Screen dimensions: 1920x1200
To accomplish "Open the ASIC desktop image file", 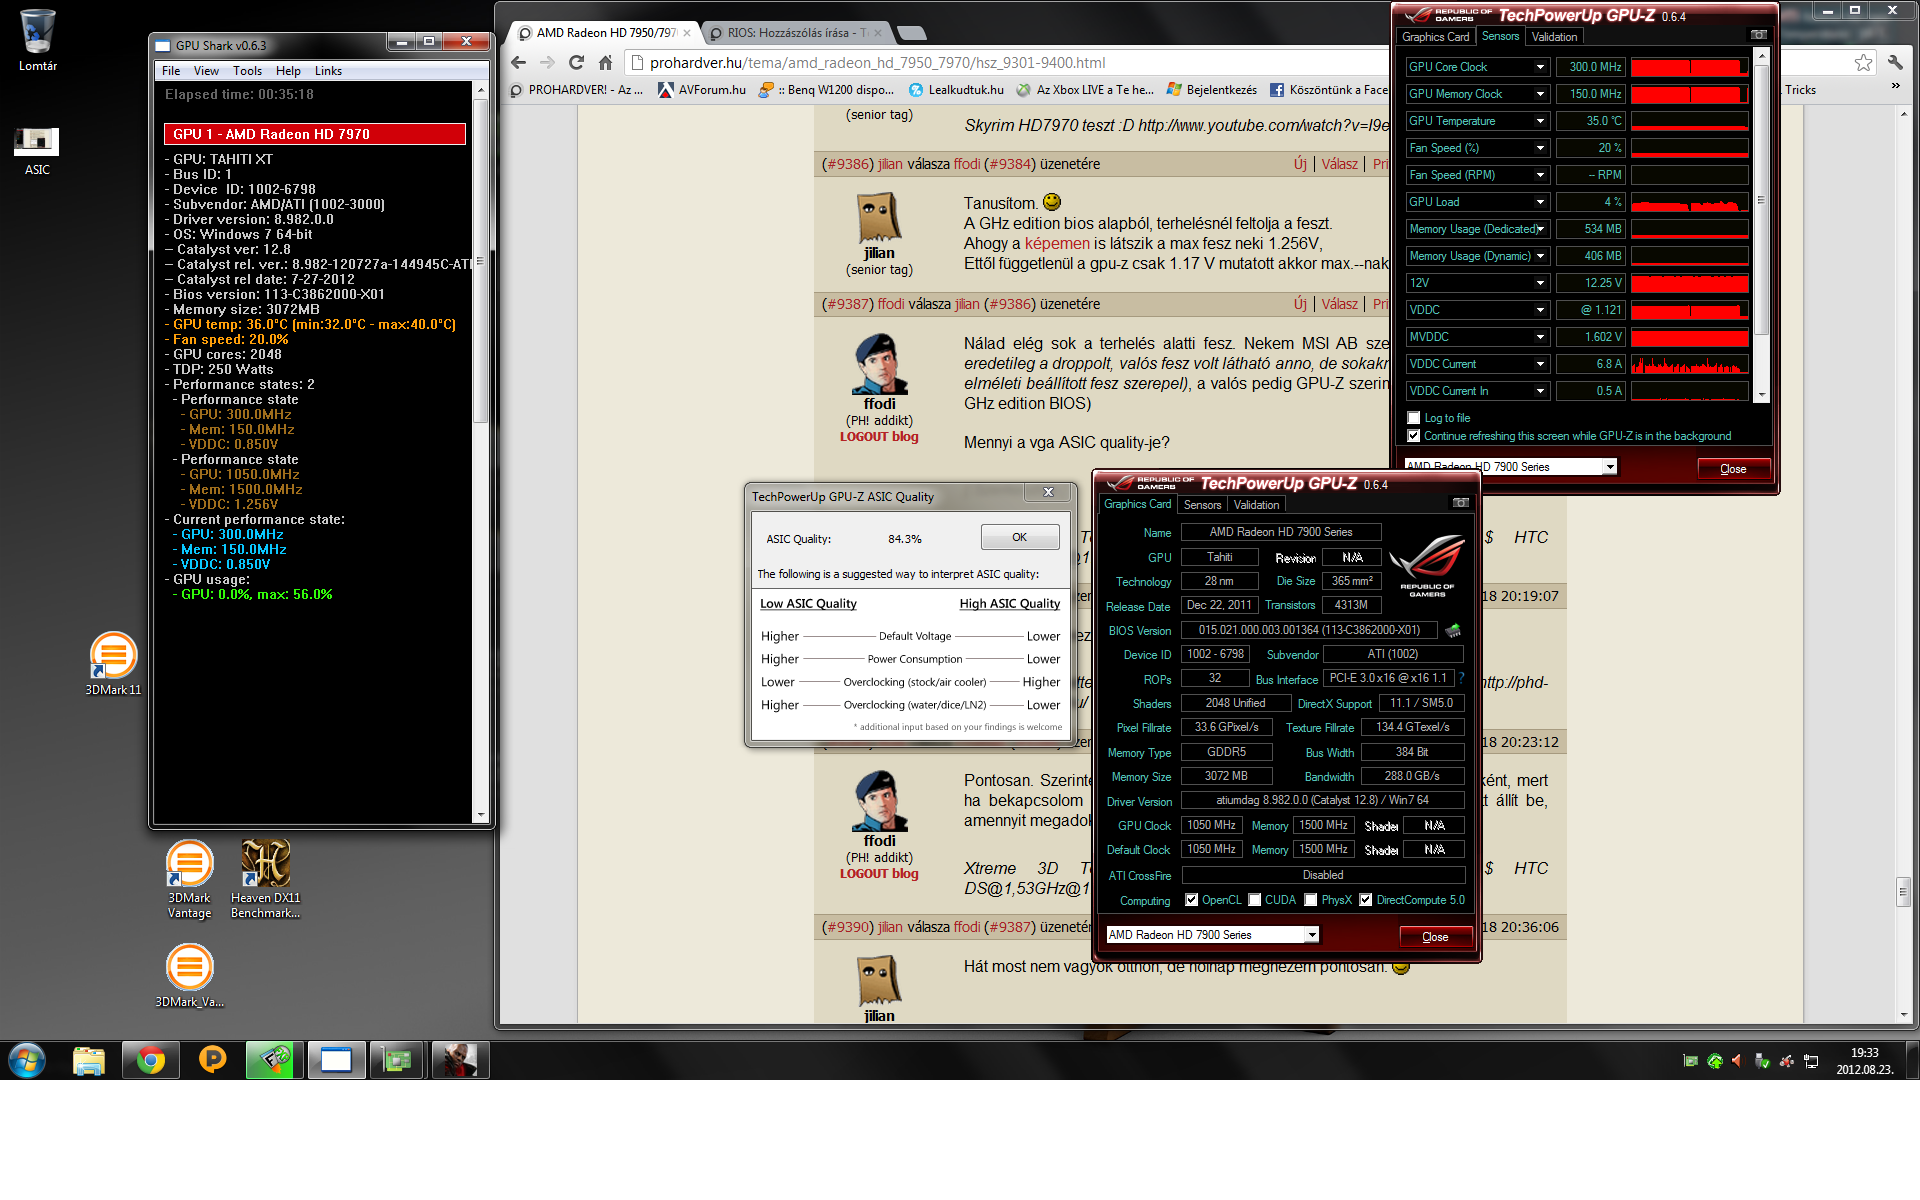I will coord(37,150).
